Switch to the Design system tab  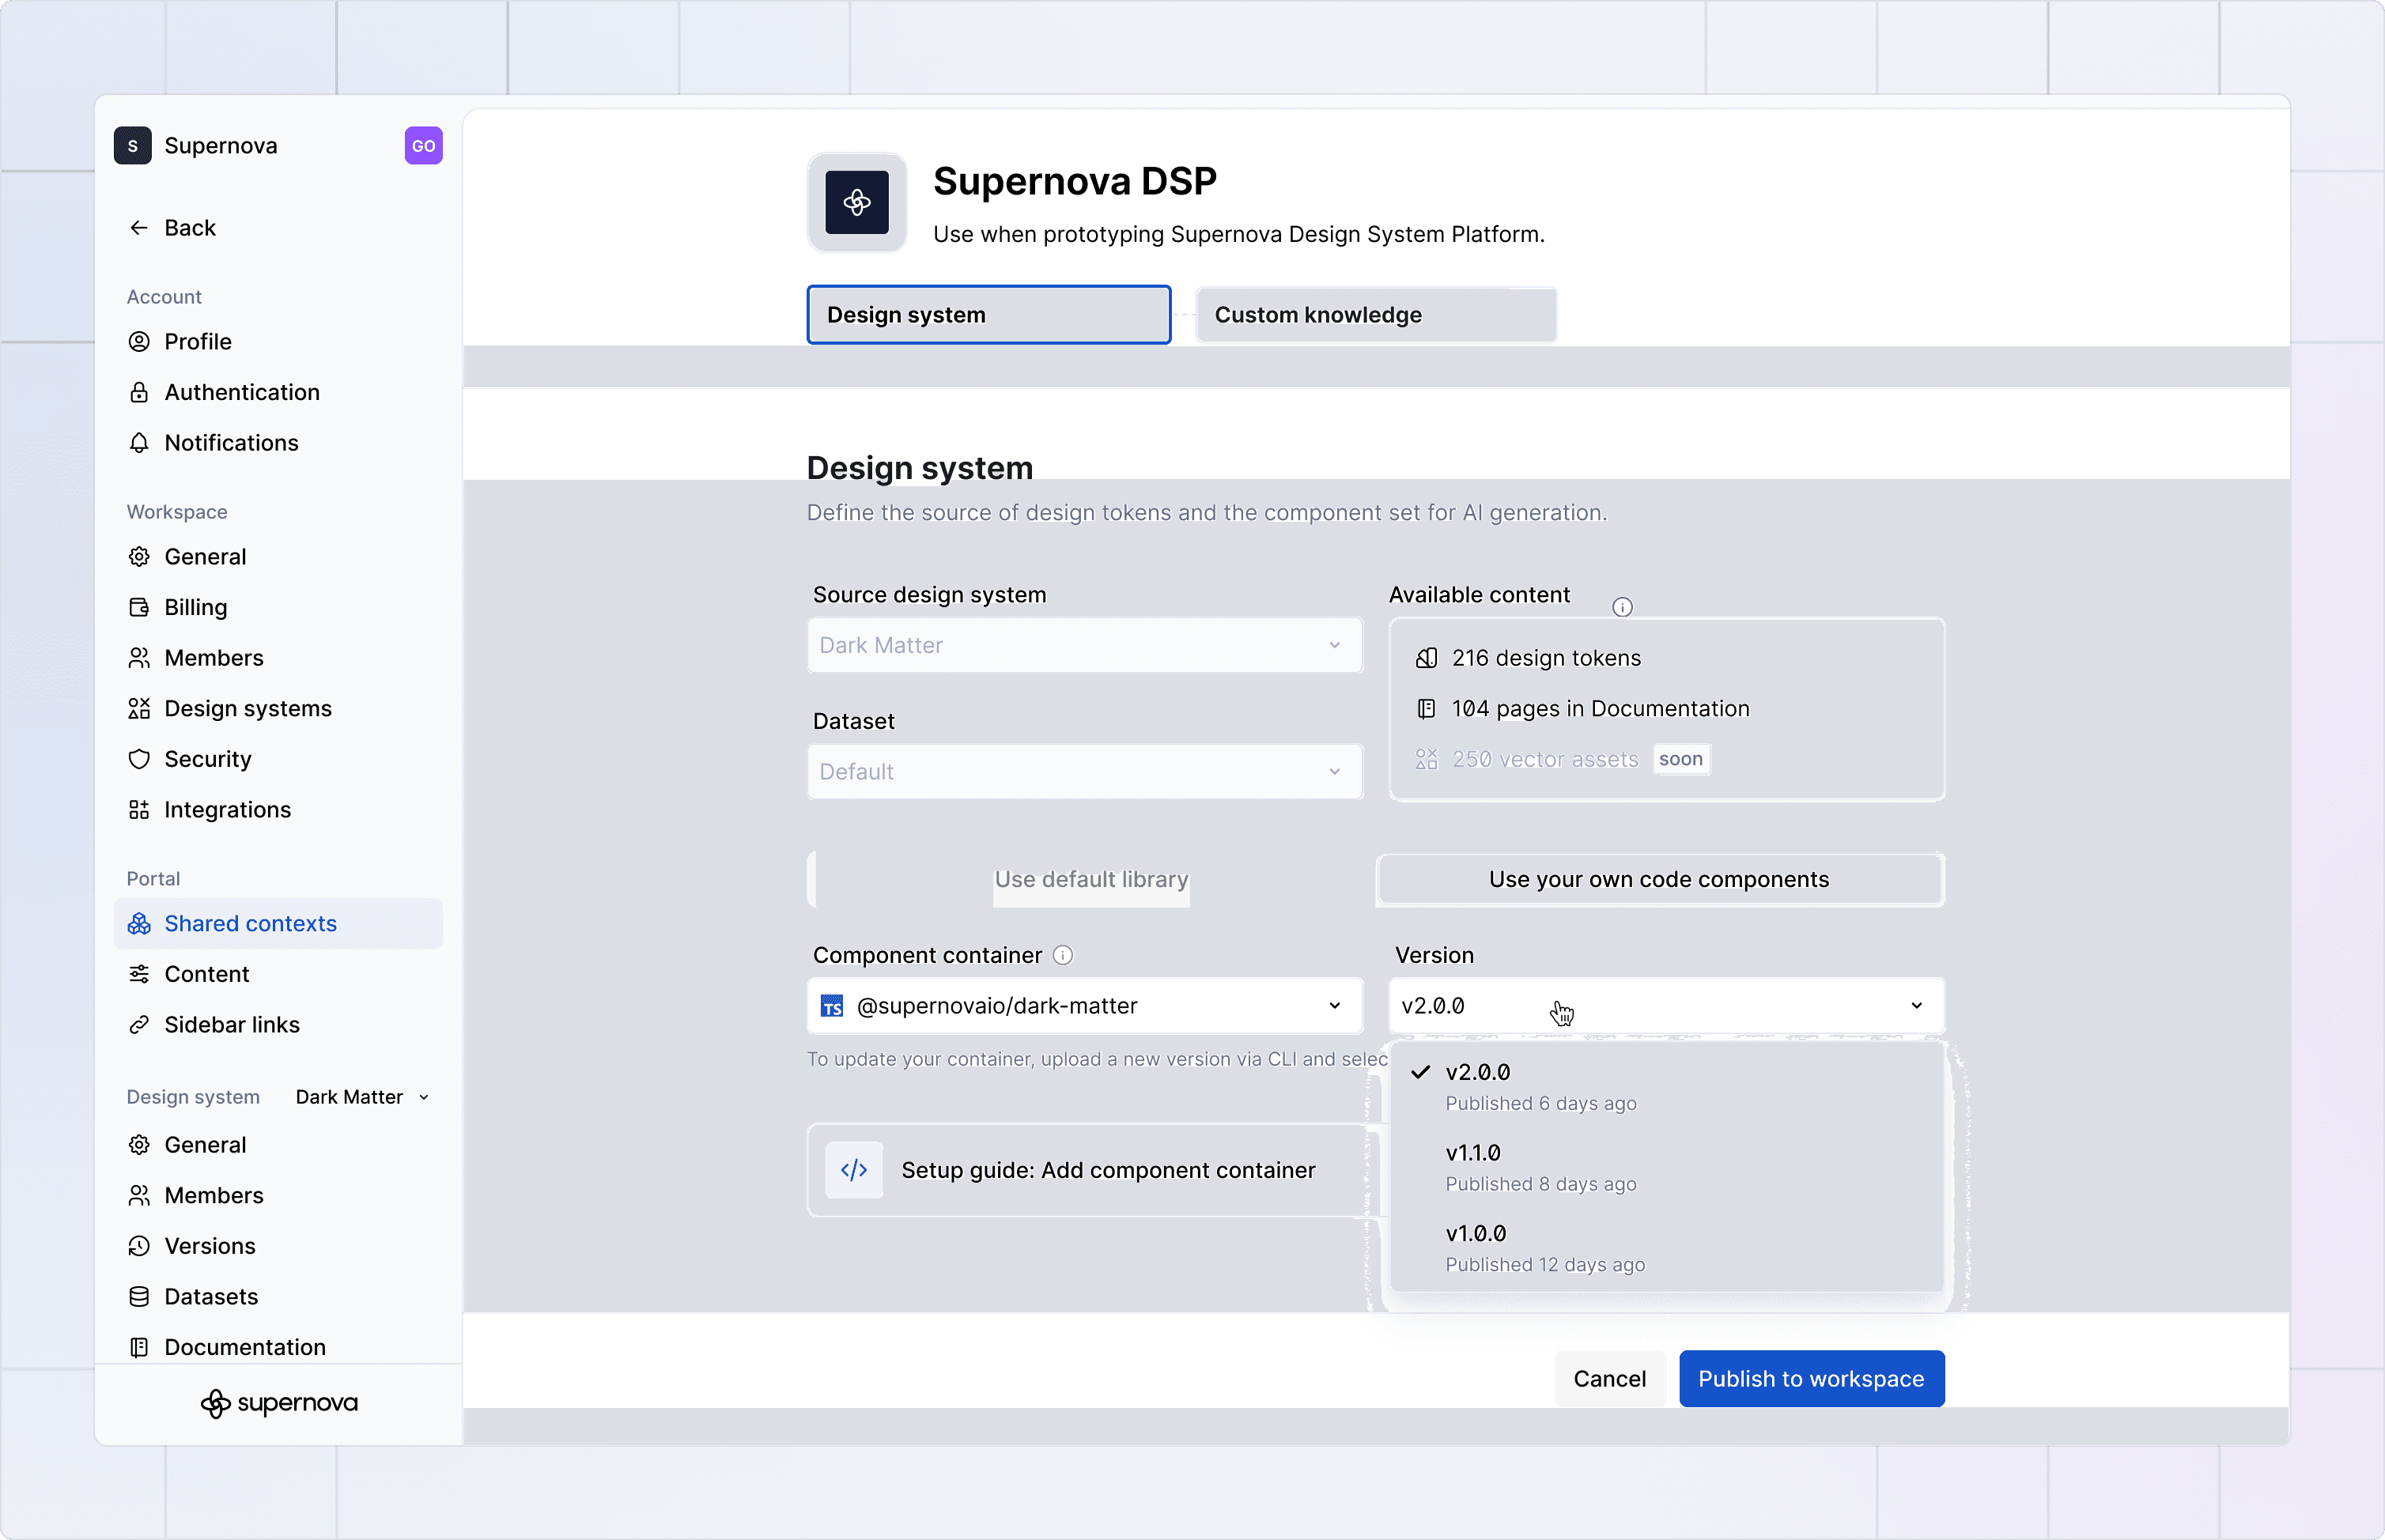coord(989,315)
